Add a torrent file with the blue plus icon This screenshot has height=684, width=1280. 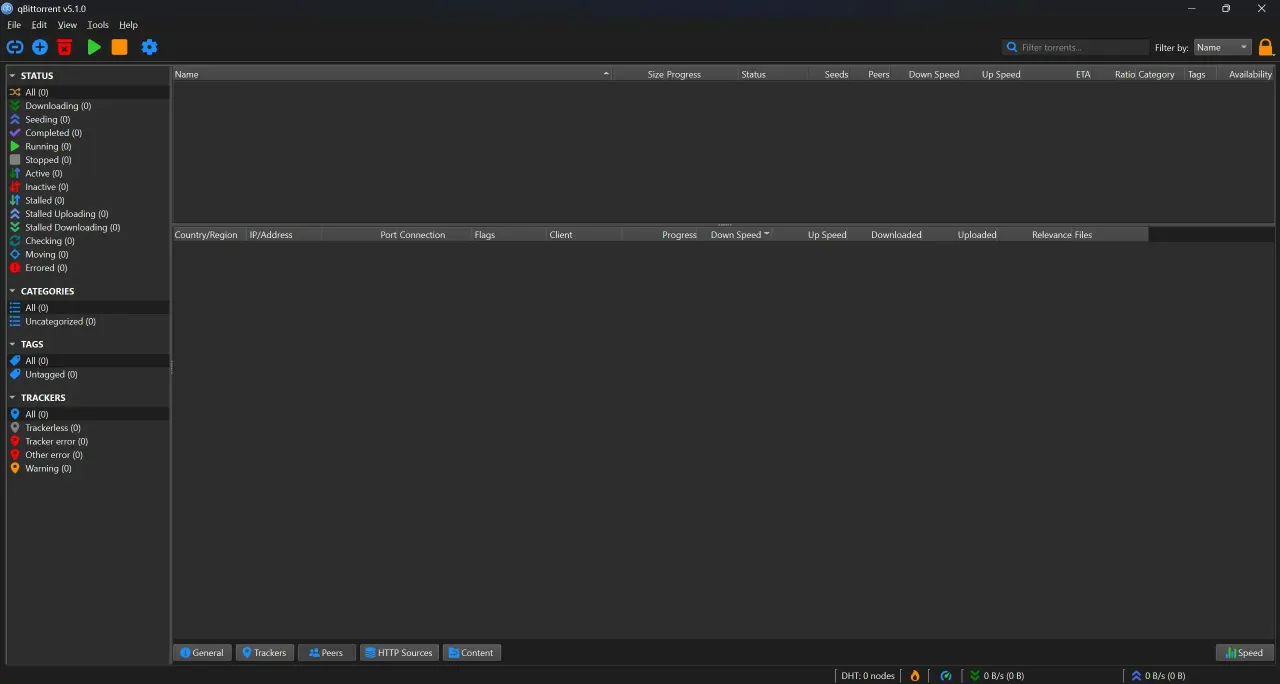coord(40,47)
